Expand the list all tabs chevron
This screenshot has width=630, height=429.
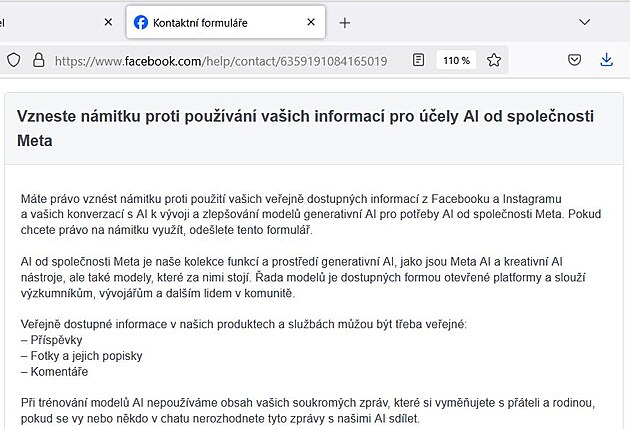click(585, 22)
